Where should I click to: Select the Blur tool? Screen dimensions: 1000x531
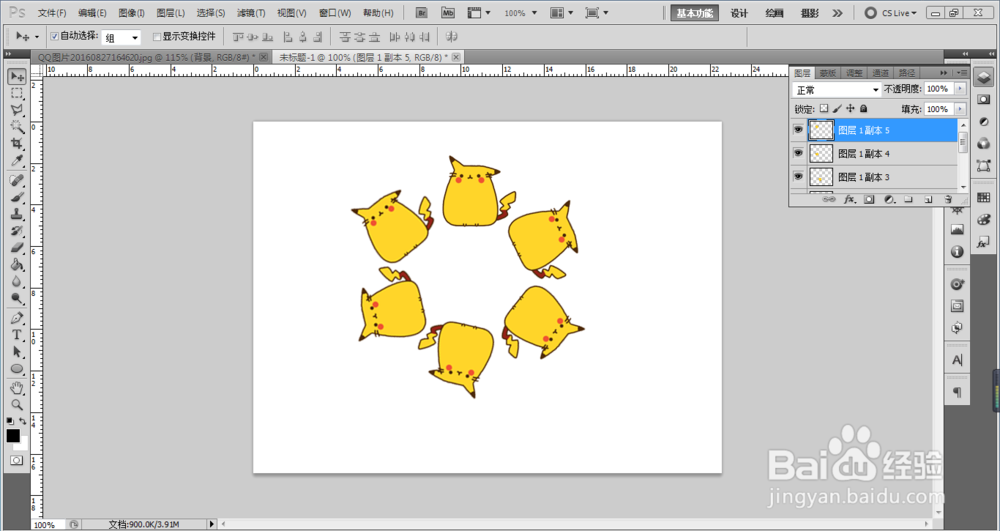[x=17, y=280]
